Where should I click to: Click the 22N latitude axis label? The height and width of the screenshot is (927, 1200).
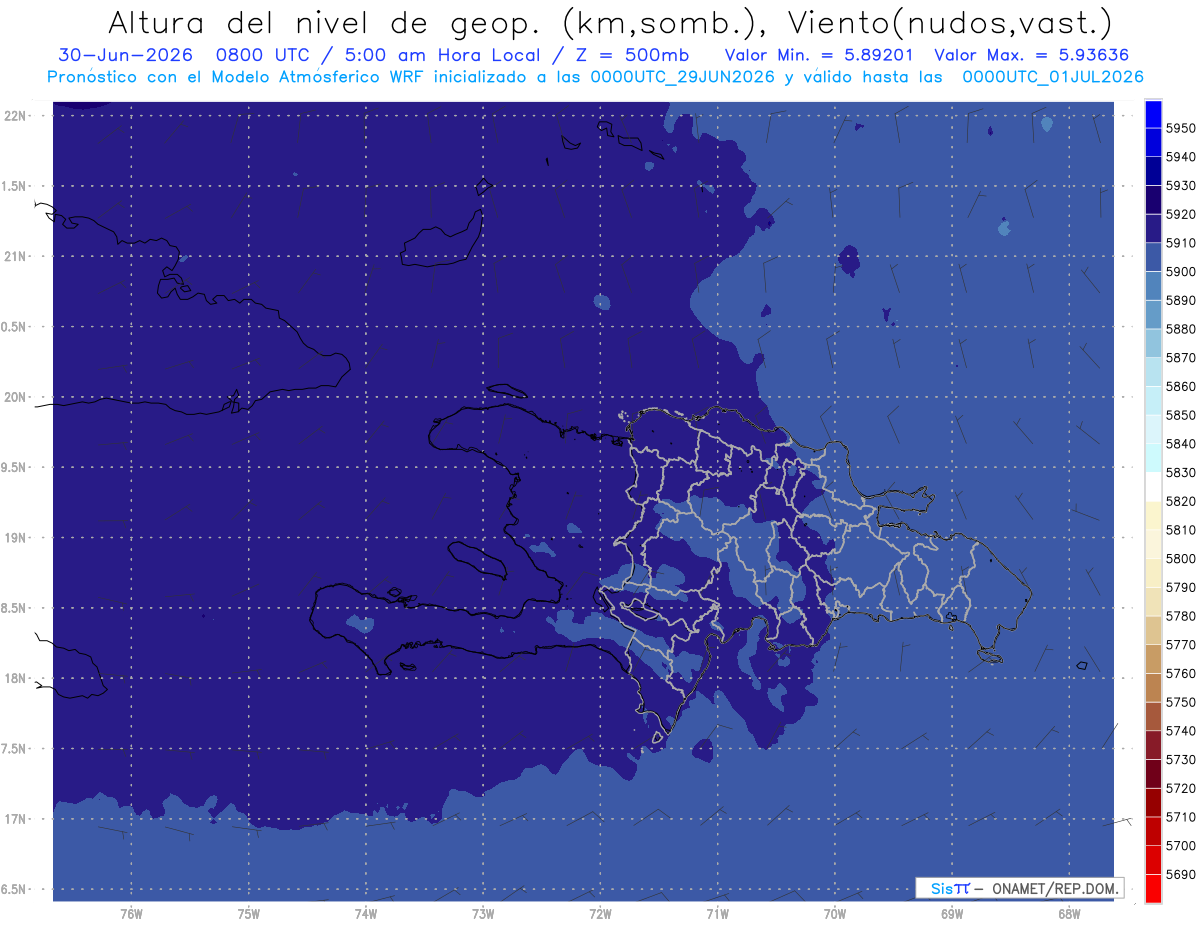(x=16, y=116)
